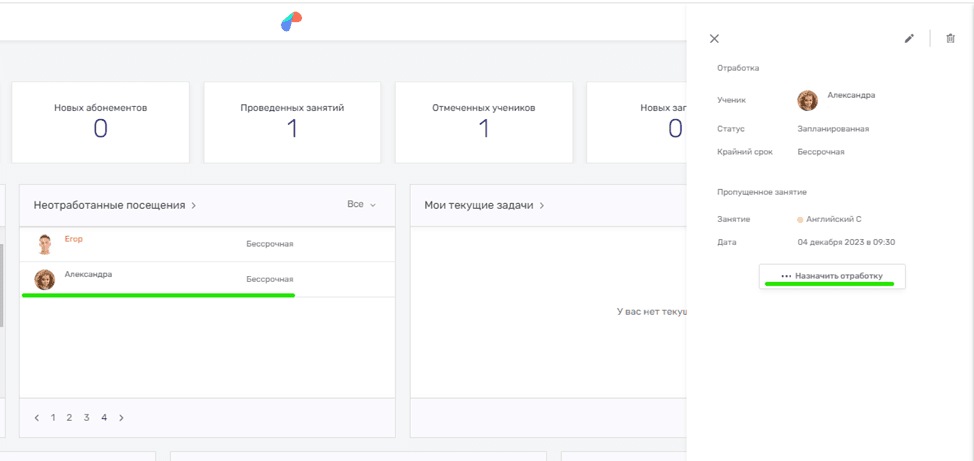
Task: Click the orange dot beside Английский С
Action: click(x=800, y=219)
